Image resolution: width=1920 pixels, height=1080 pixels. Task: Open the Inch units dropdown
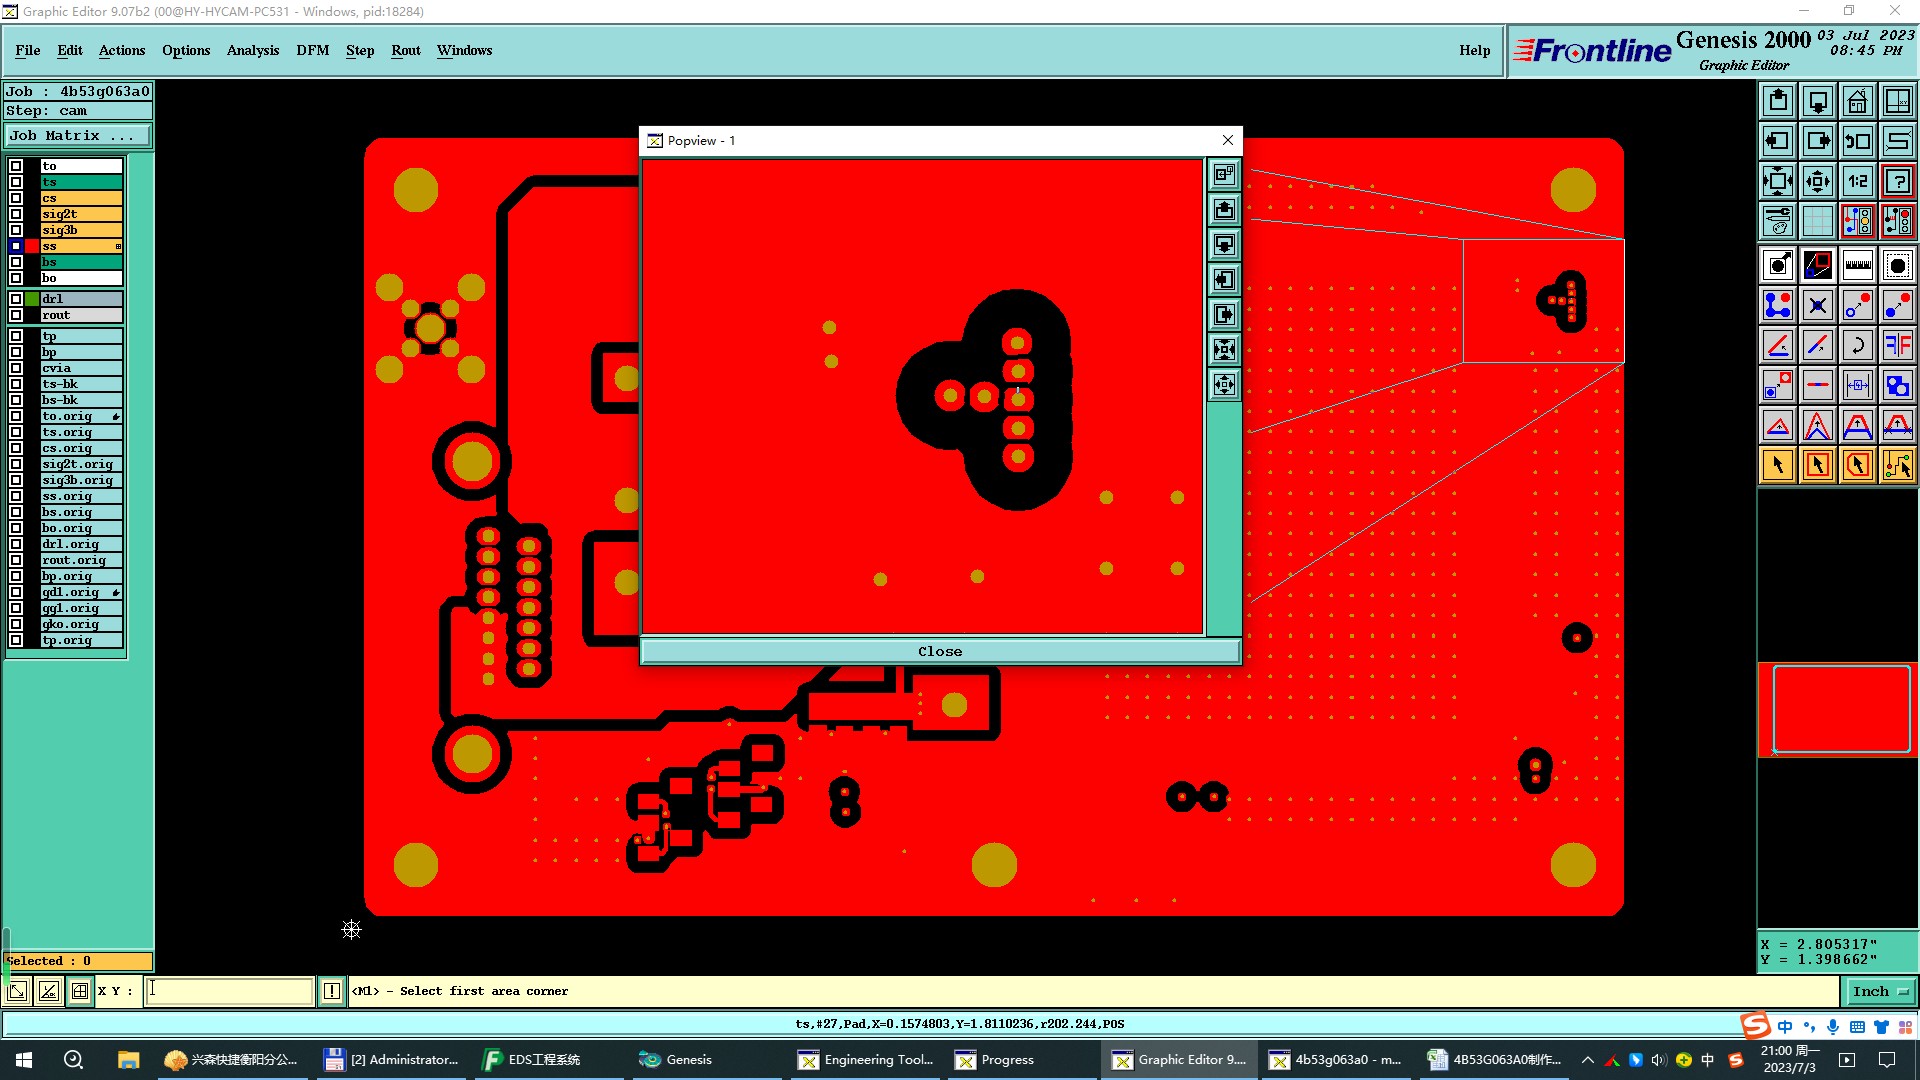click(1880, 991)
